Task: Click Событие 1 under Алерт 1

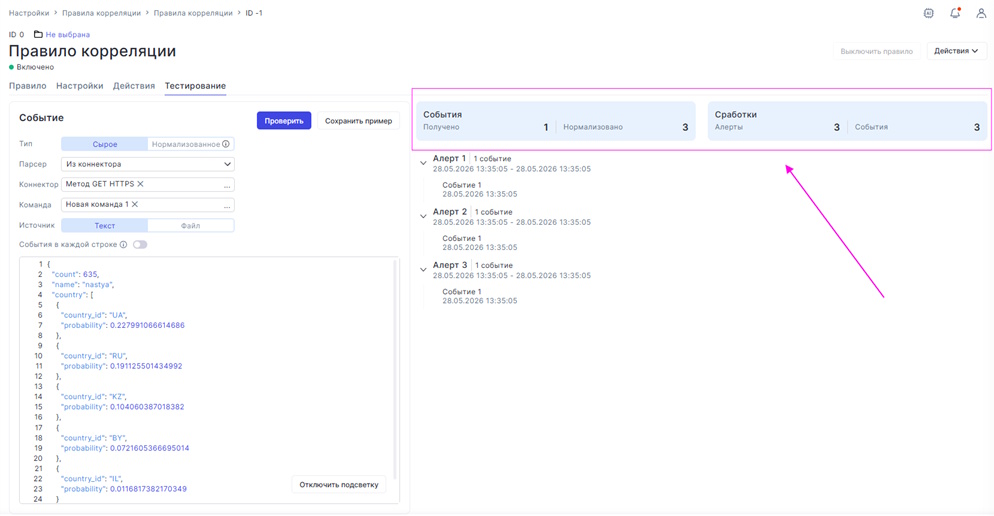Action: coord(462,185)
